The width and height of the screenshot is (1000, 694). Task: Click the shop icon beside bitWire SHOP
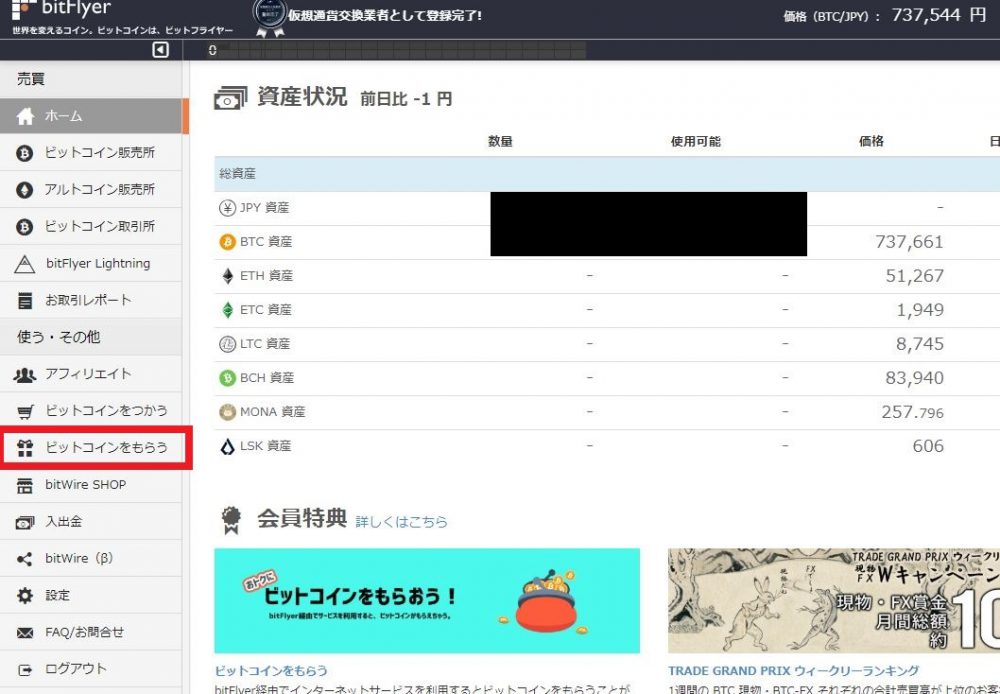(24, 486)
